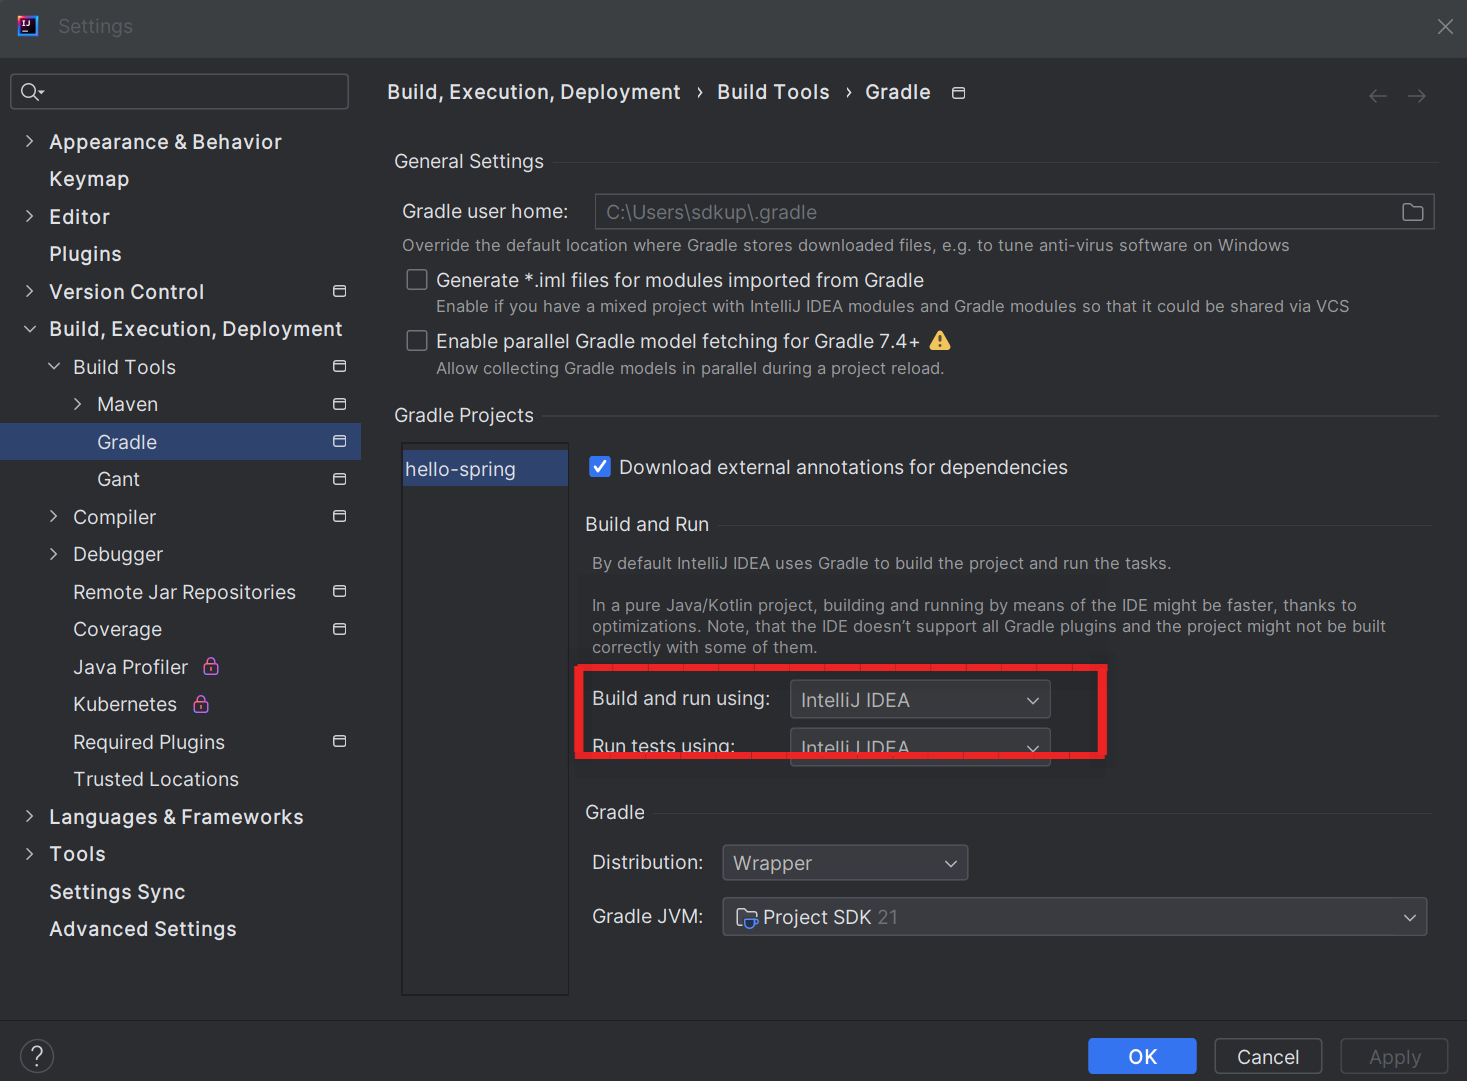The height and width of the screenshot is (1081, 1467).
Task: Click project-level icon on Compiler row
Action: 340,516
